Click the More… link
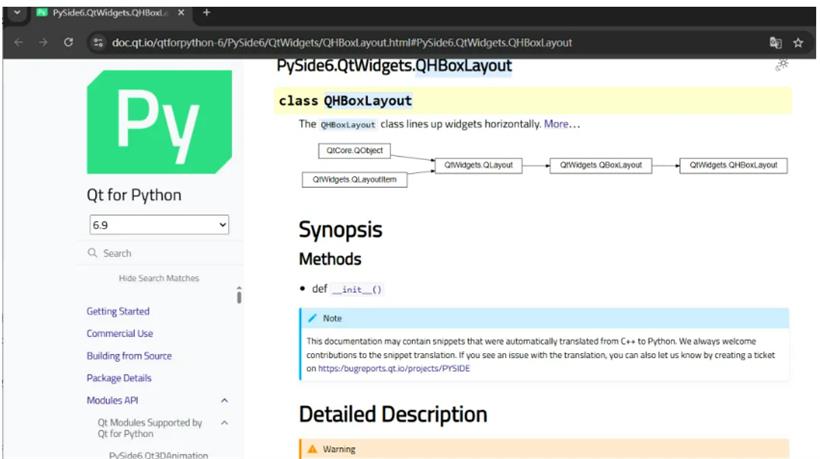Screen dimensions: 820x459 (562, 124)
